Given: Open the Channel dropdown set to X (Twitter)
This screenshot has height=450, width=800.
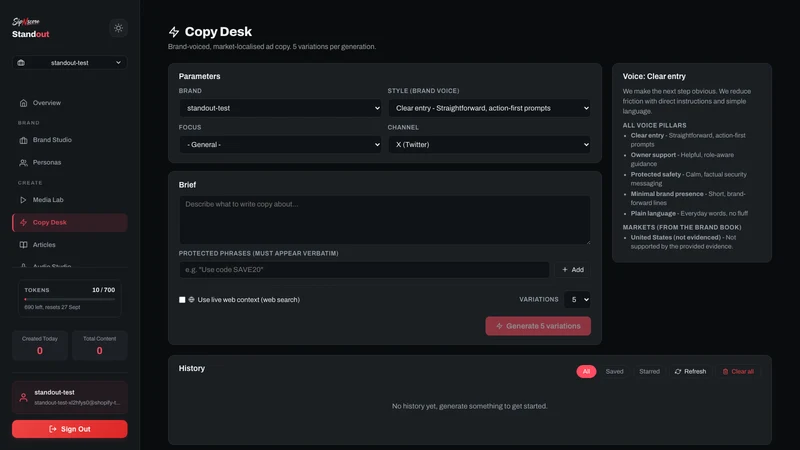Looking at the screenshot, I should click(489, 145).
